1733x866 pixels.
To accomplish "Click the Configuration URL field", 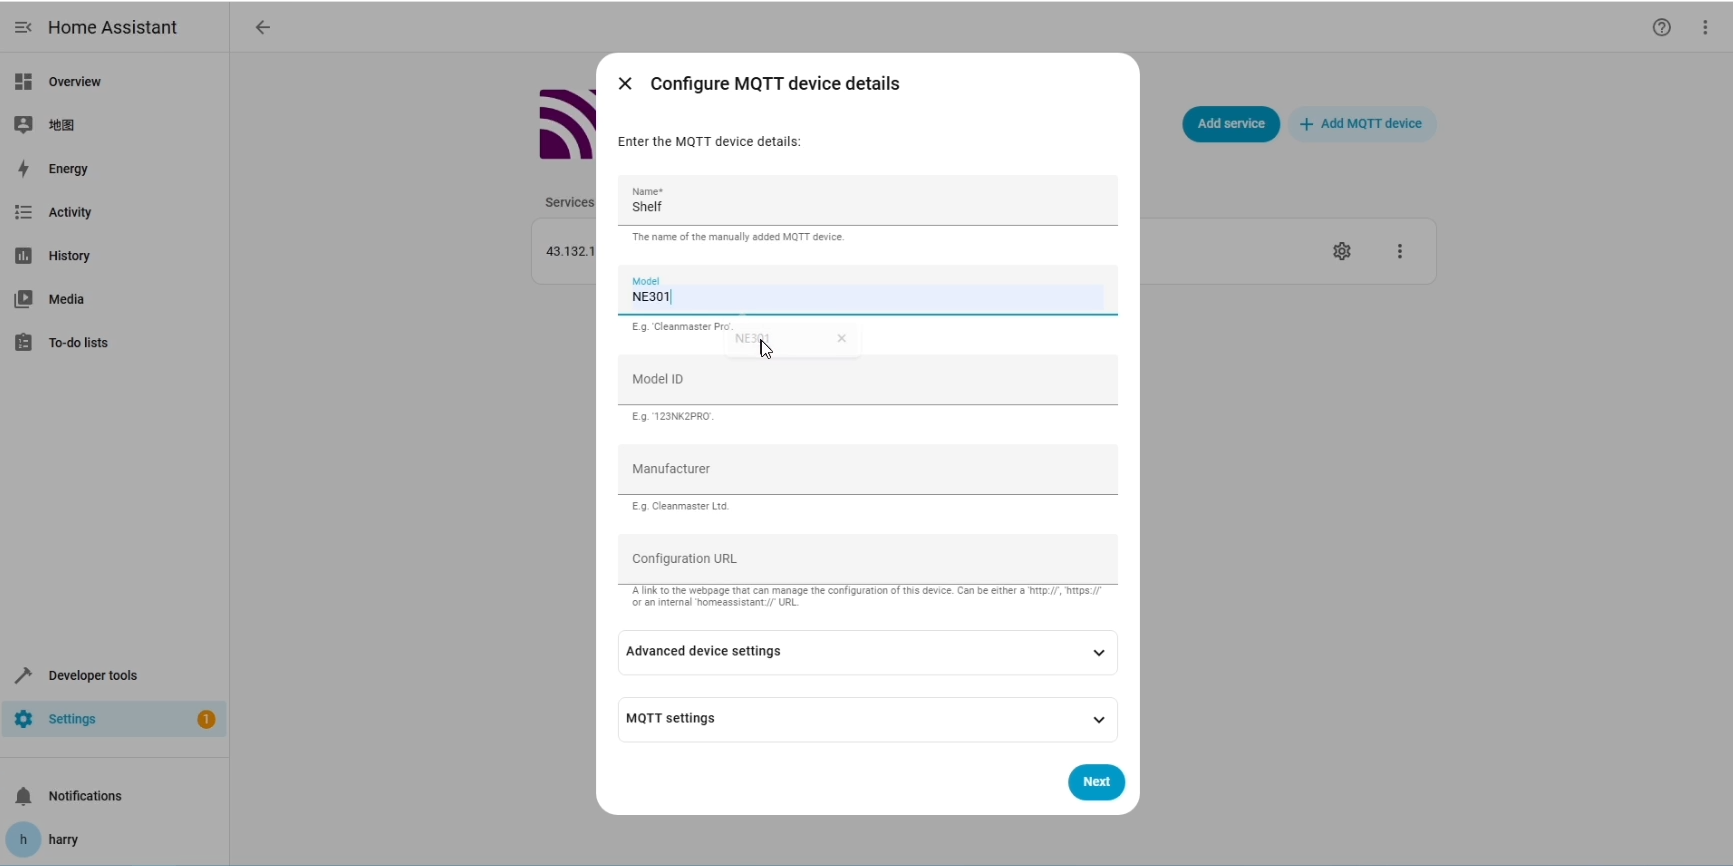I will click(x=867, y=559).
